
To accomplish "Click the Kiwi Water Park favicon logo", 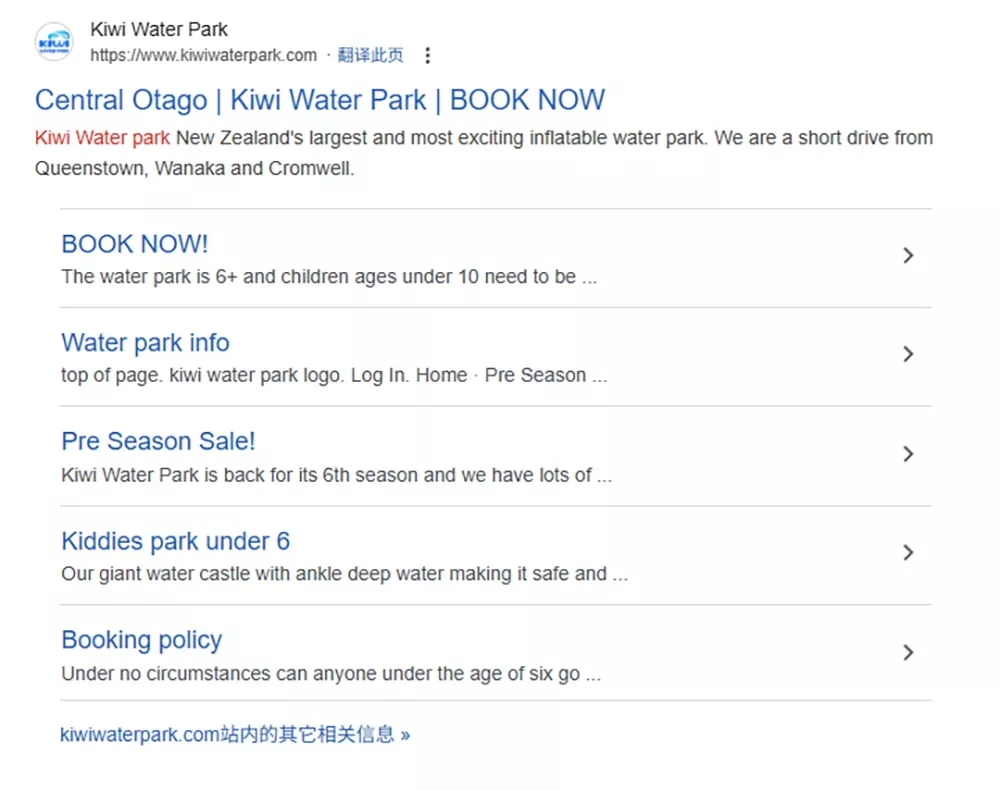I will pos(53,42).
